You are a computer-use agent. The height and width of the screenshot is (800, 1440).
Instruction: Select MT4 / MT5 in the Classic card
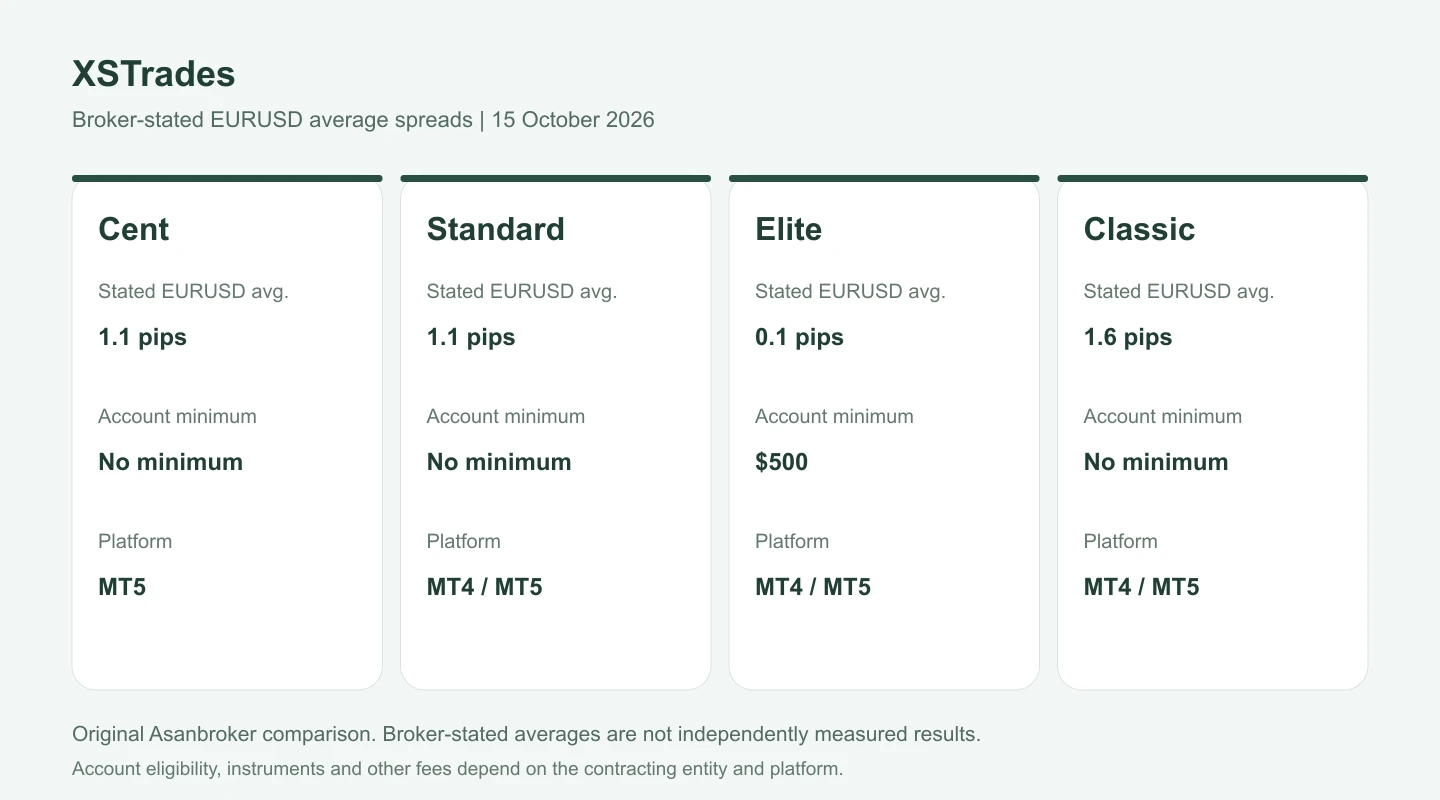pos(1142,587)
